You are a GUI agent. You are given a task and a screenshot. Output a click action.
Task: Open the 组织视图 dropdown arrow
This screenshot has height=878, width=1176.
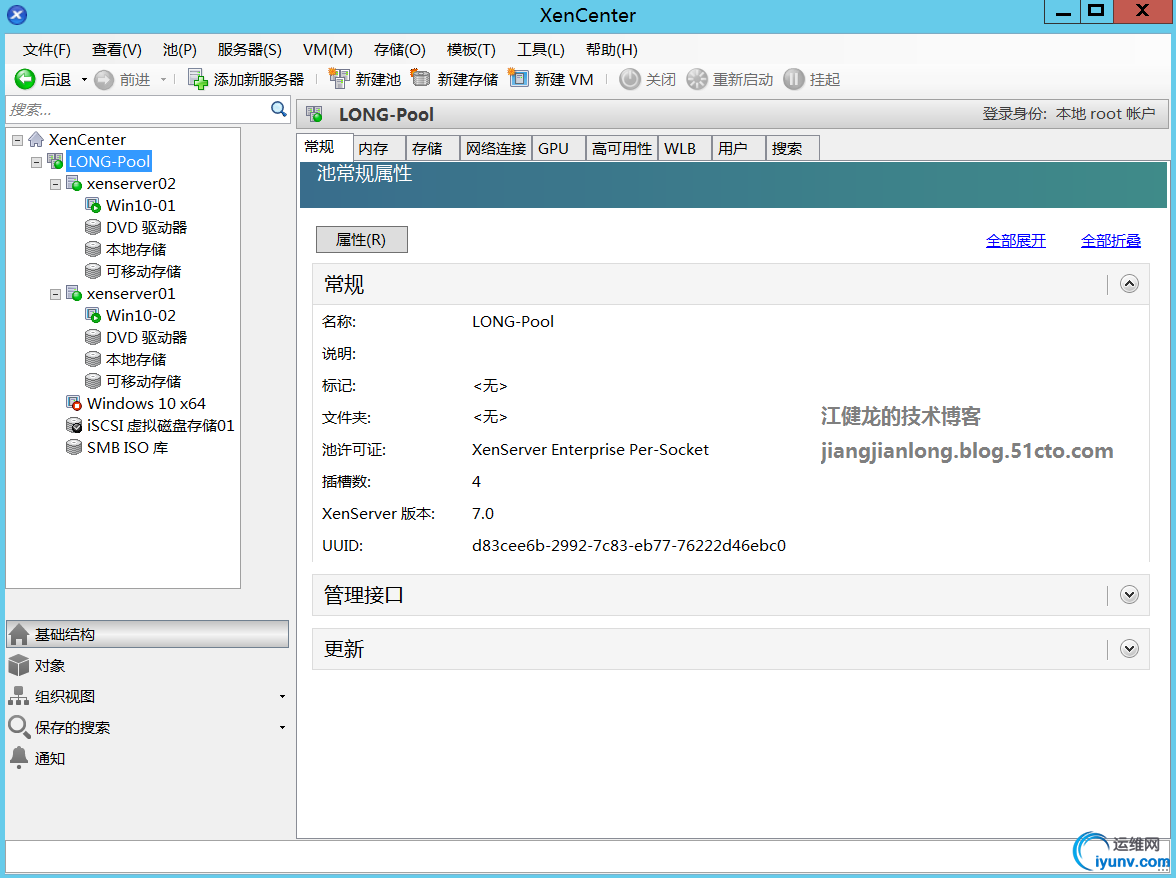[x=282, y=697]
